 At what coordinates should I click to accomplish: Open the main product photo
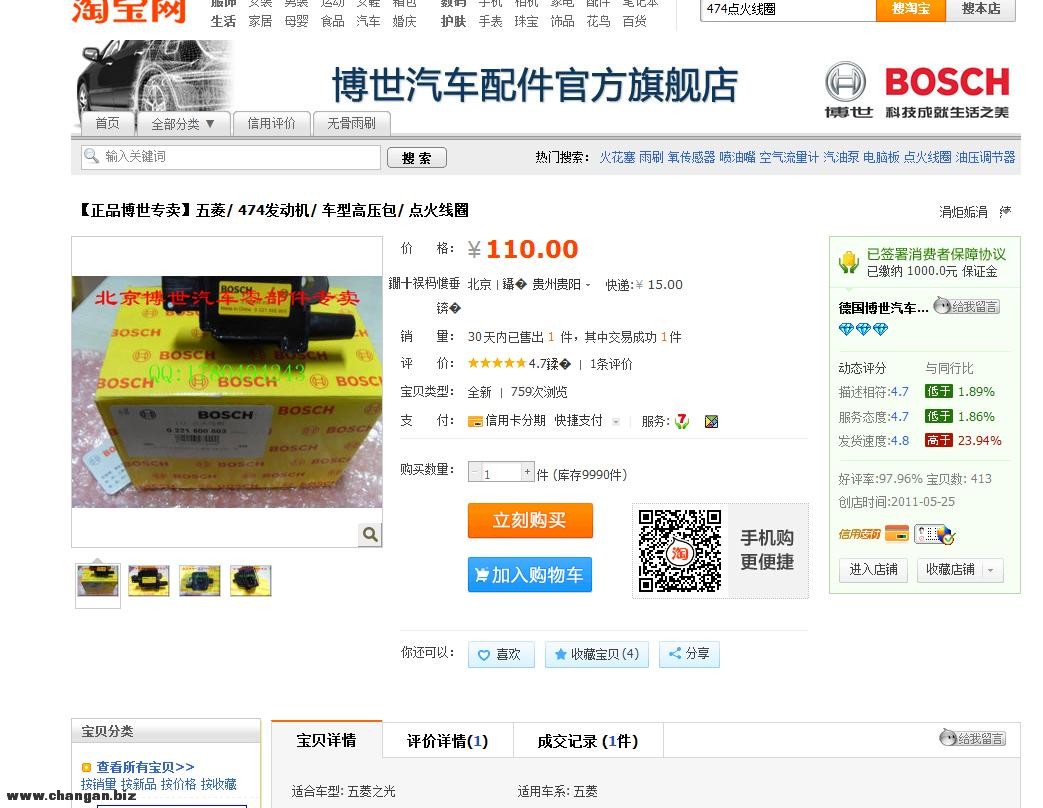point(227,392)
